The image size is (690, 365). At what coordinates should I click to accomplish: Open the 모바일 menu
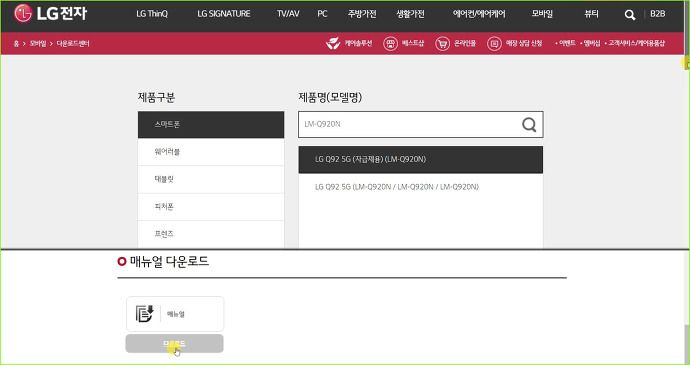[542, 14]
